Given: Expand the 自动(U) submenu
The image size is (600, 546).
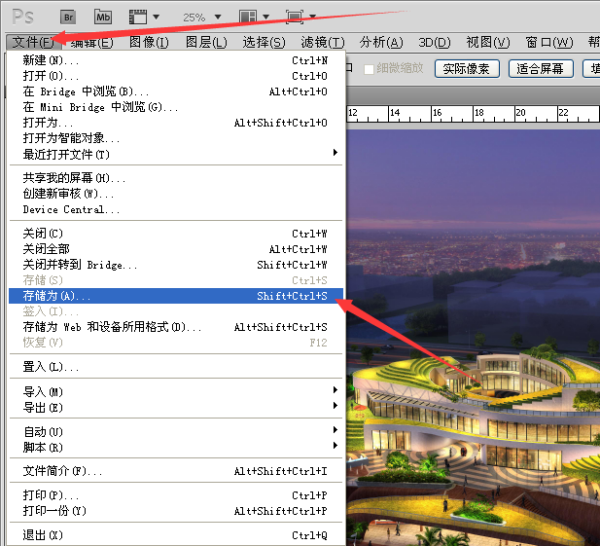Looking at the screenshot, I should [176, 431].
